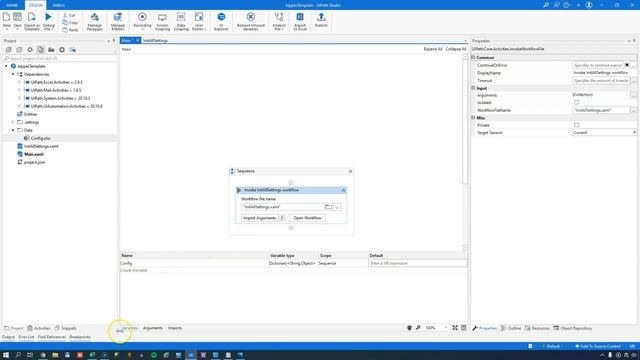
Task: Launch Data Scraping wizard
Action: pos(181,21)
